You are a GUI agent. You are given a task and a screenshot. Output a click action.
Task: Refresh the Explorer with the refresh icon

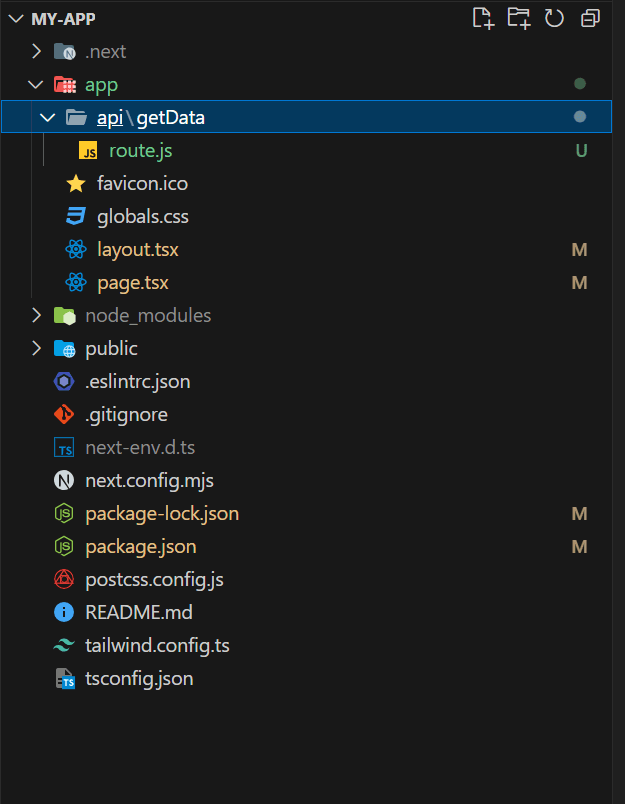554,18
